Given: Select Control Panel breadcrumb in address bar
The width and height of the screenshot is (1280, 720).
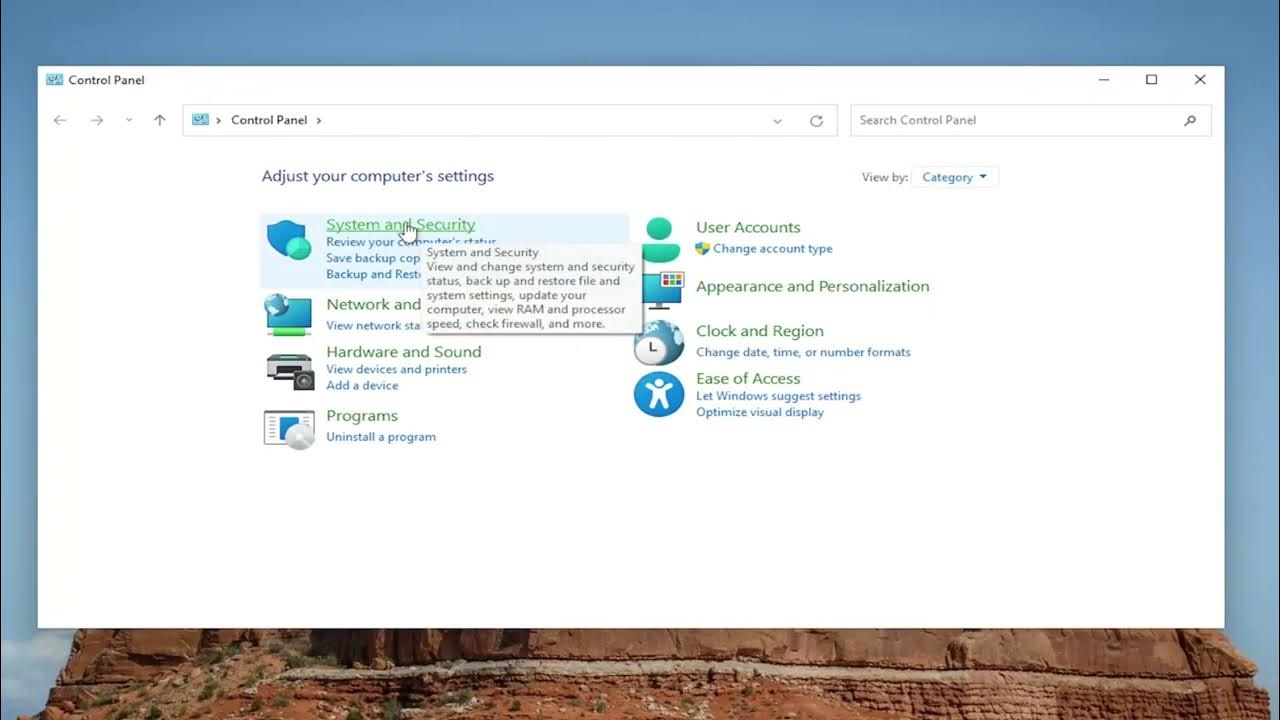Looking at the screenshot, I should point(269,120).
